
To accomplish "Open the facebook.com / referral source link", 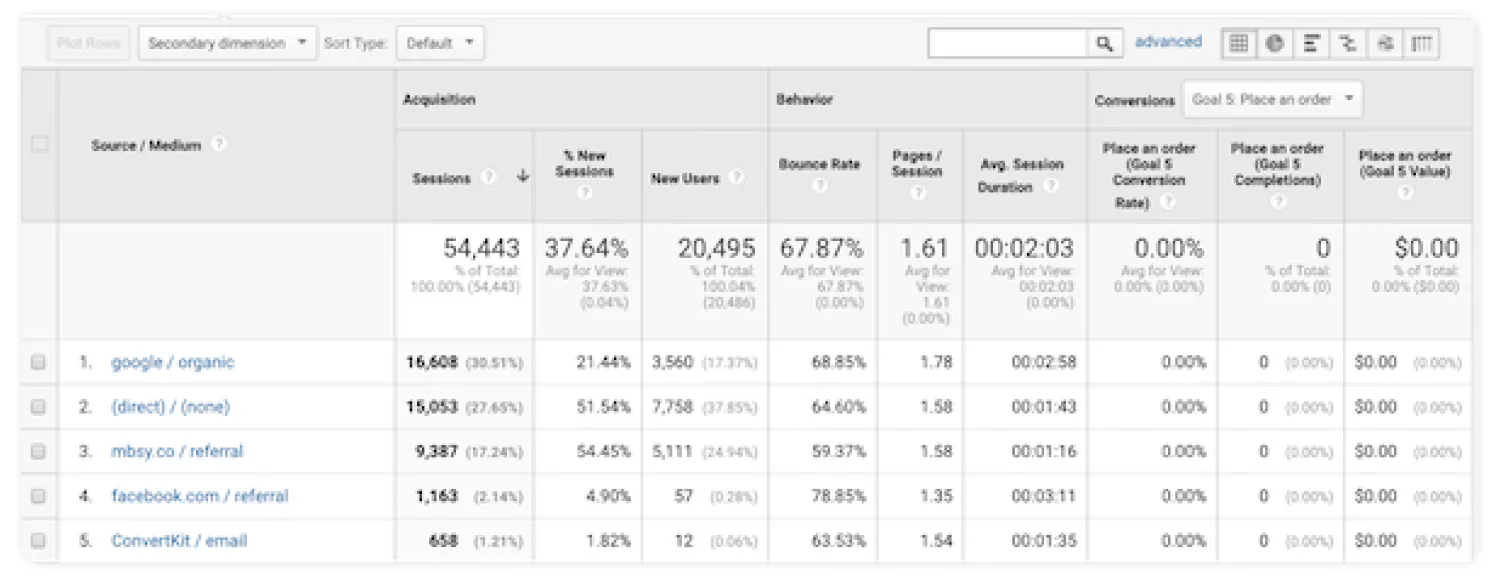I will coord(199,496).
